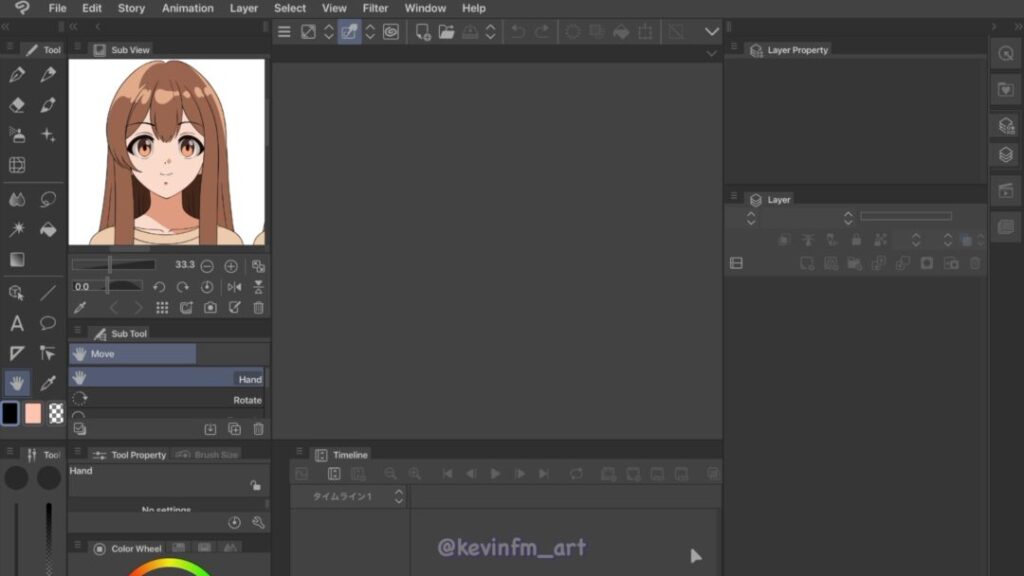This screenshot has height=576, width=1024.
Task: Pick the Gradient tool
Action: click(17, 260)
